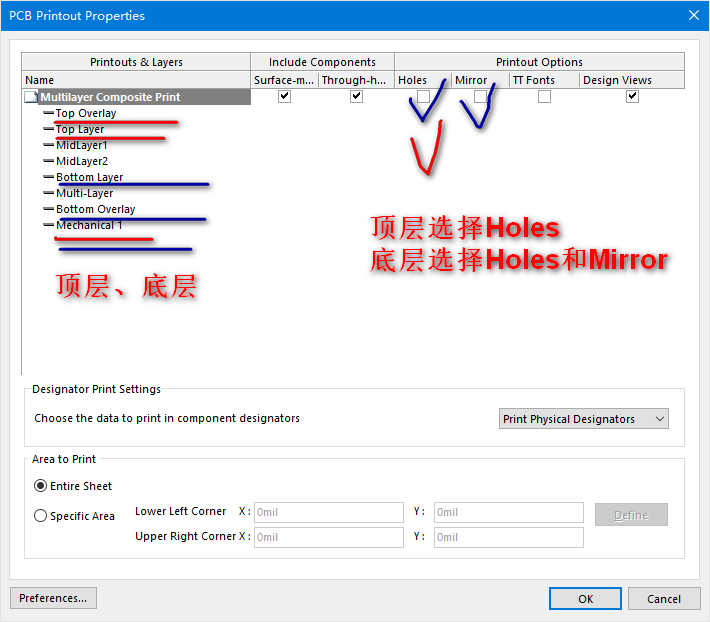Click the Multilayer Composite Print document icon
The width and height of the screenshot is (710, 622).
(31, 97)
